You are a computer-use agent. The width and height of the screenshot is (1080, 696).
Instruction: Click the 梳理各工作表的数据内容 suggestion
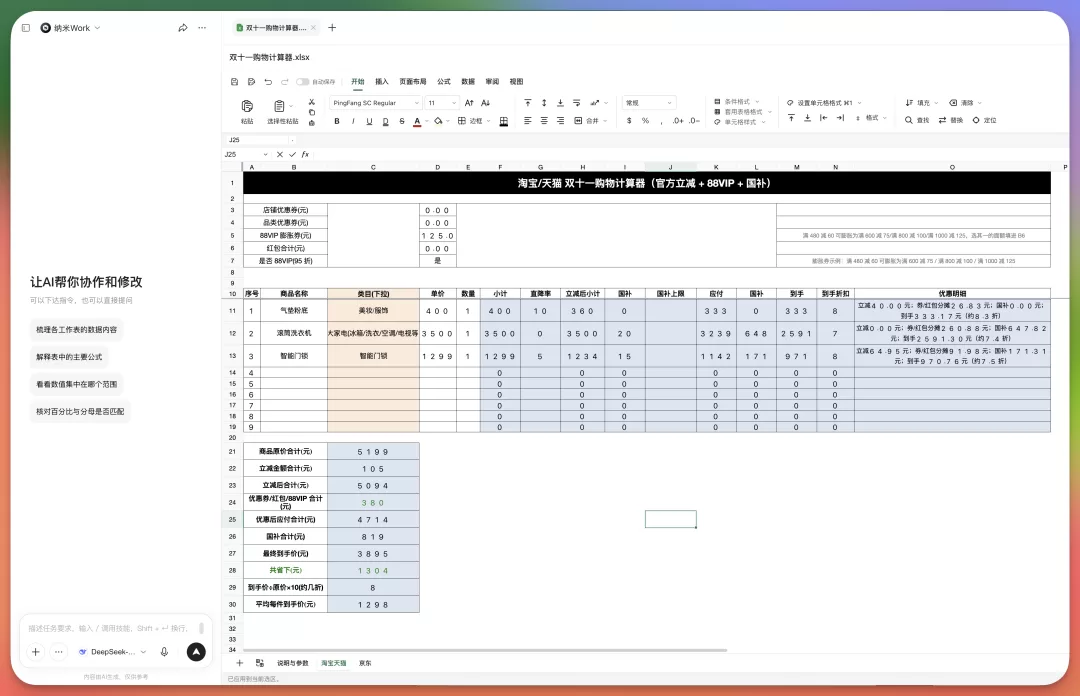[76, 329]
